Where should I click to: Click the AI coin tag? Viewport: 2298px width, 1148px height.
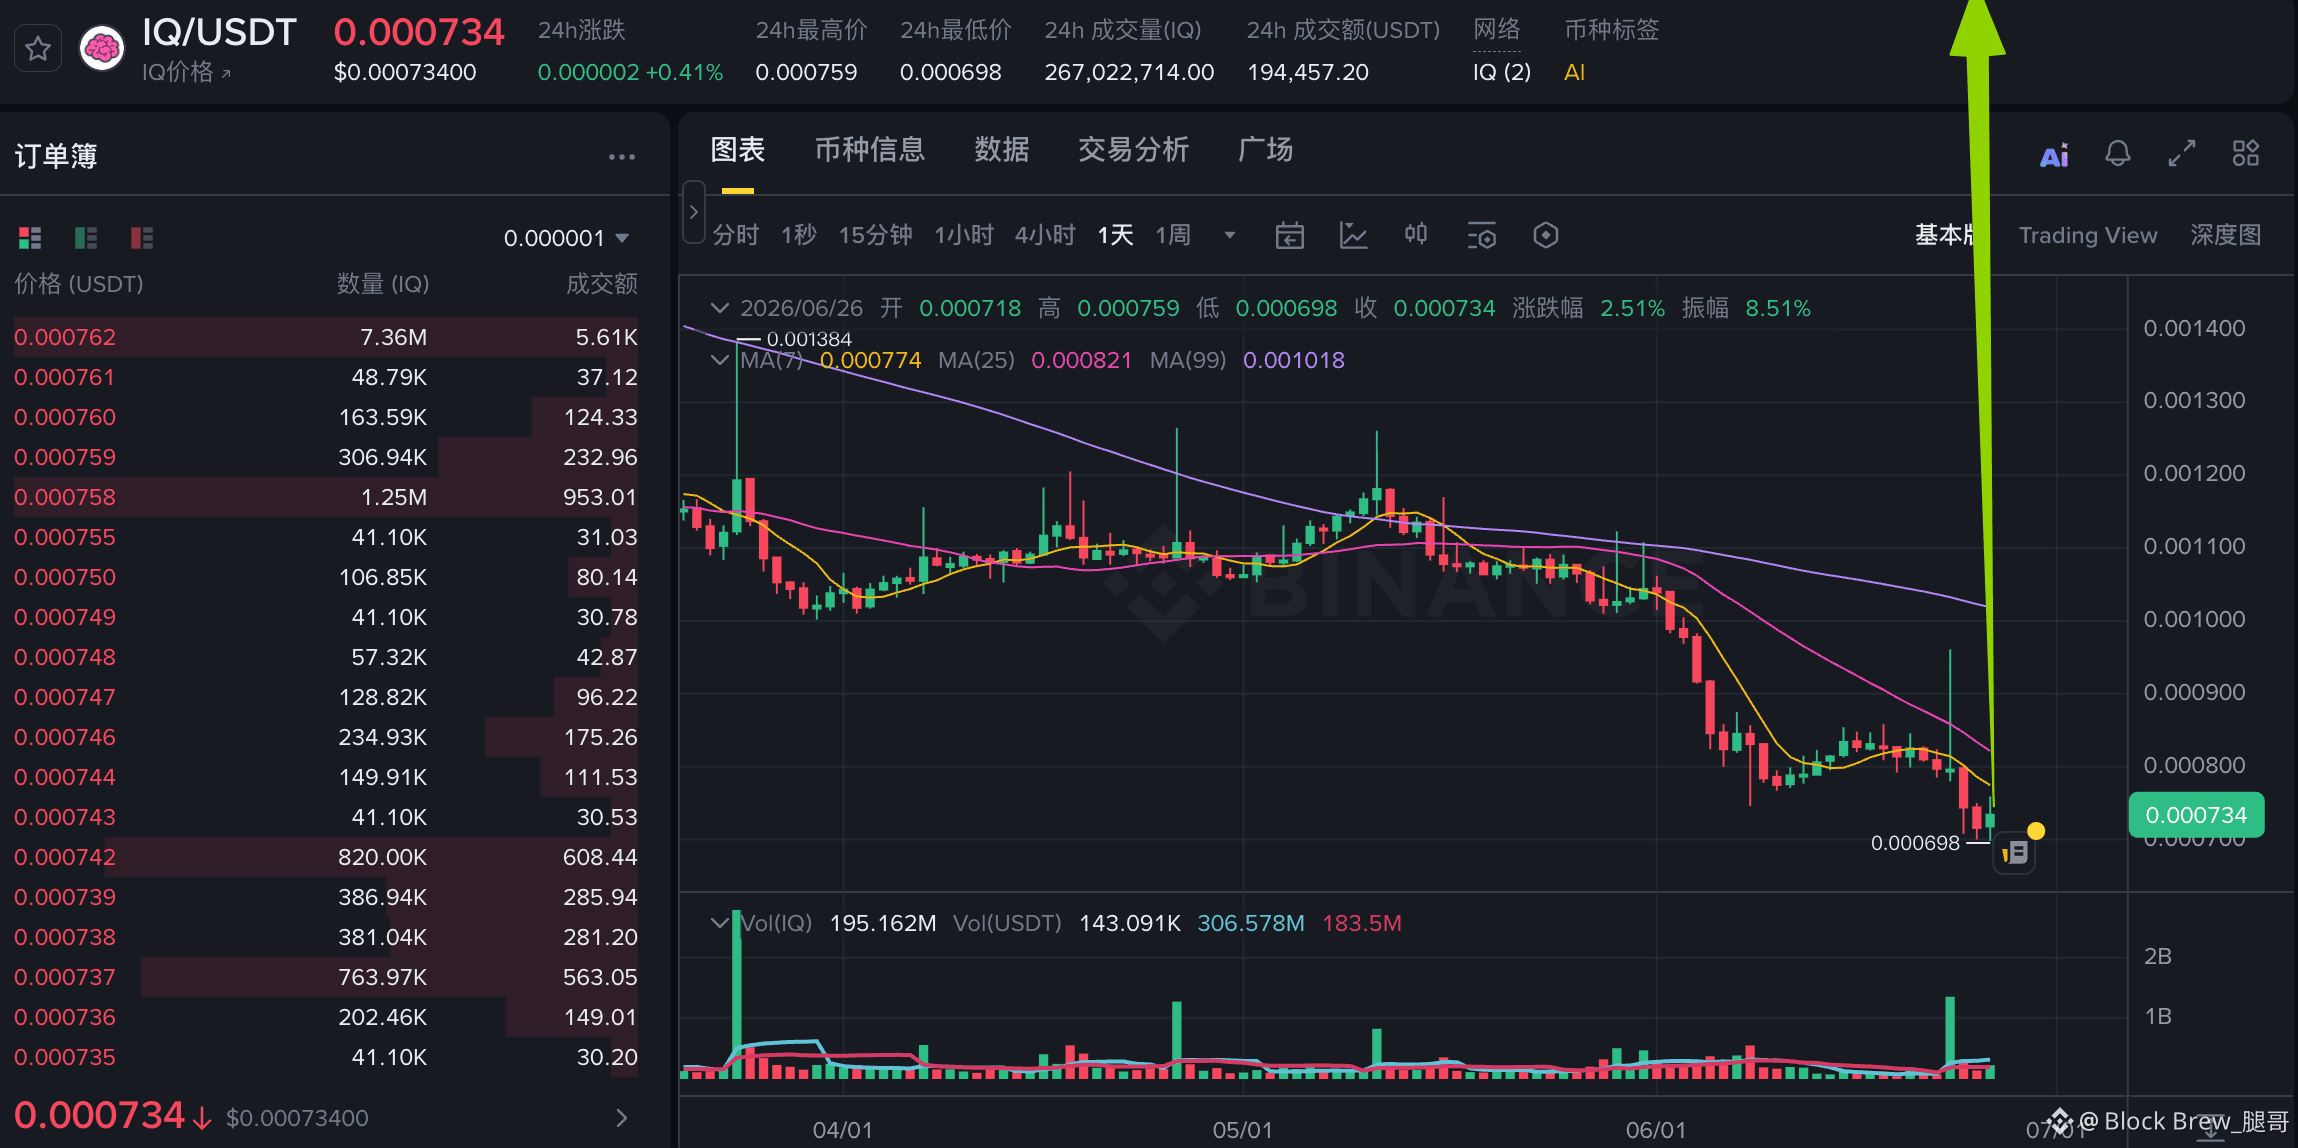pos(1574,72)
